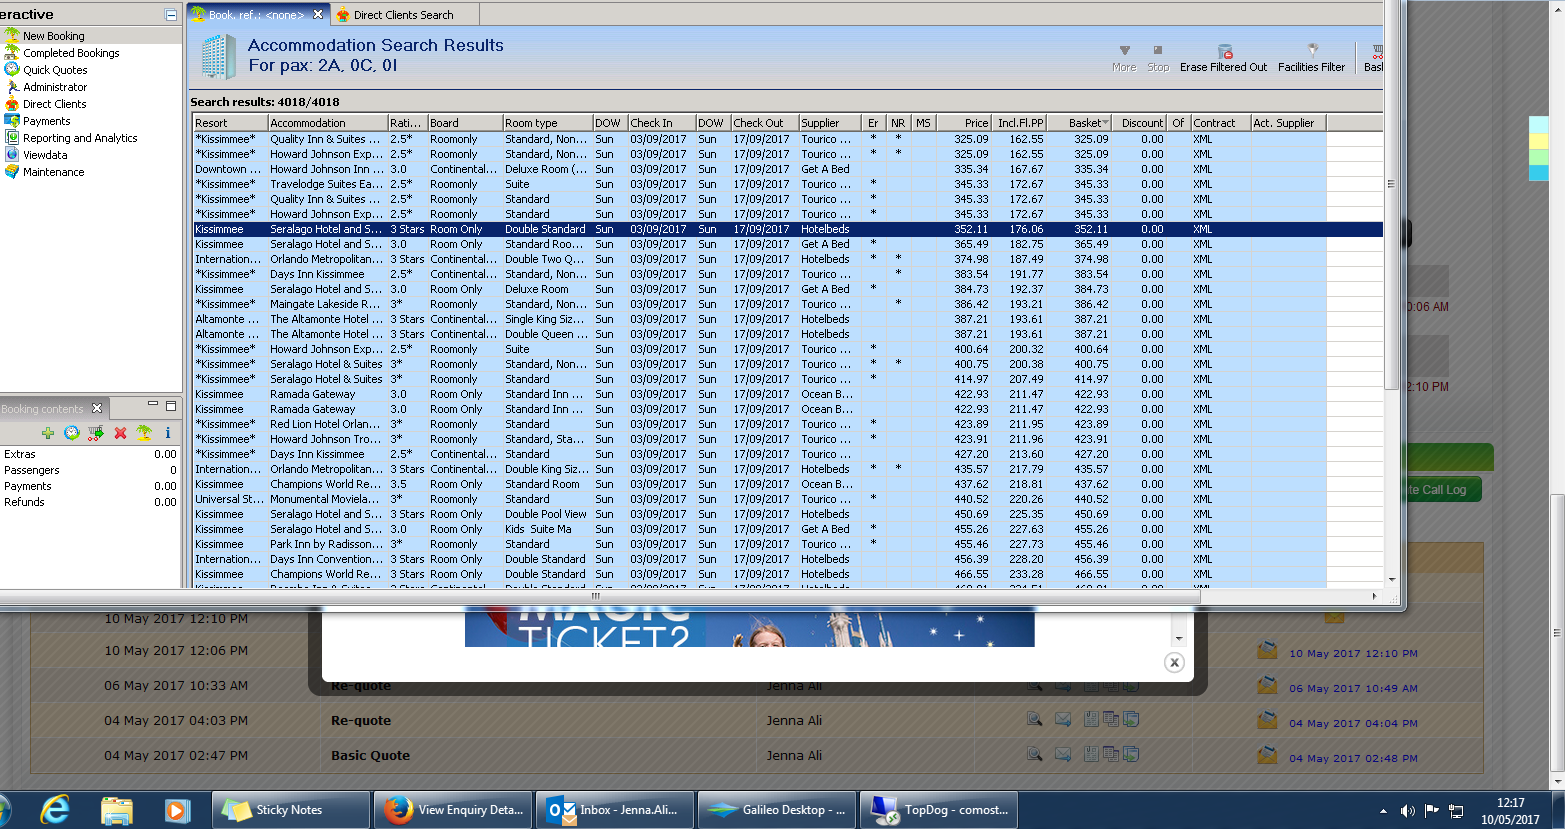Open the 04 May 2017 04:04 PM link
The width and height of the screenshot is (1565, 829).
[1353, 724]
